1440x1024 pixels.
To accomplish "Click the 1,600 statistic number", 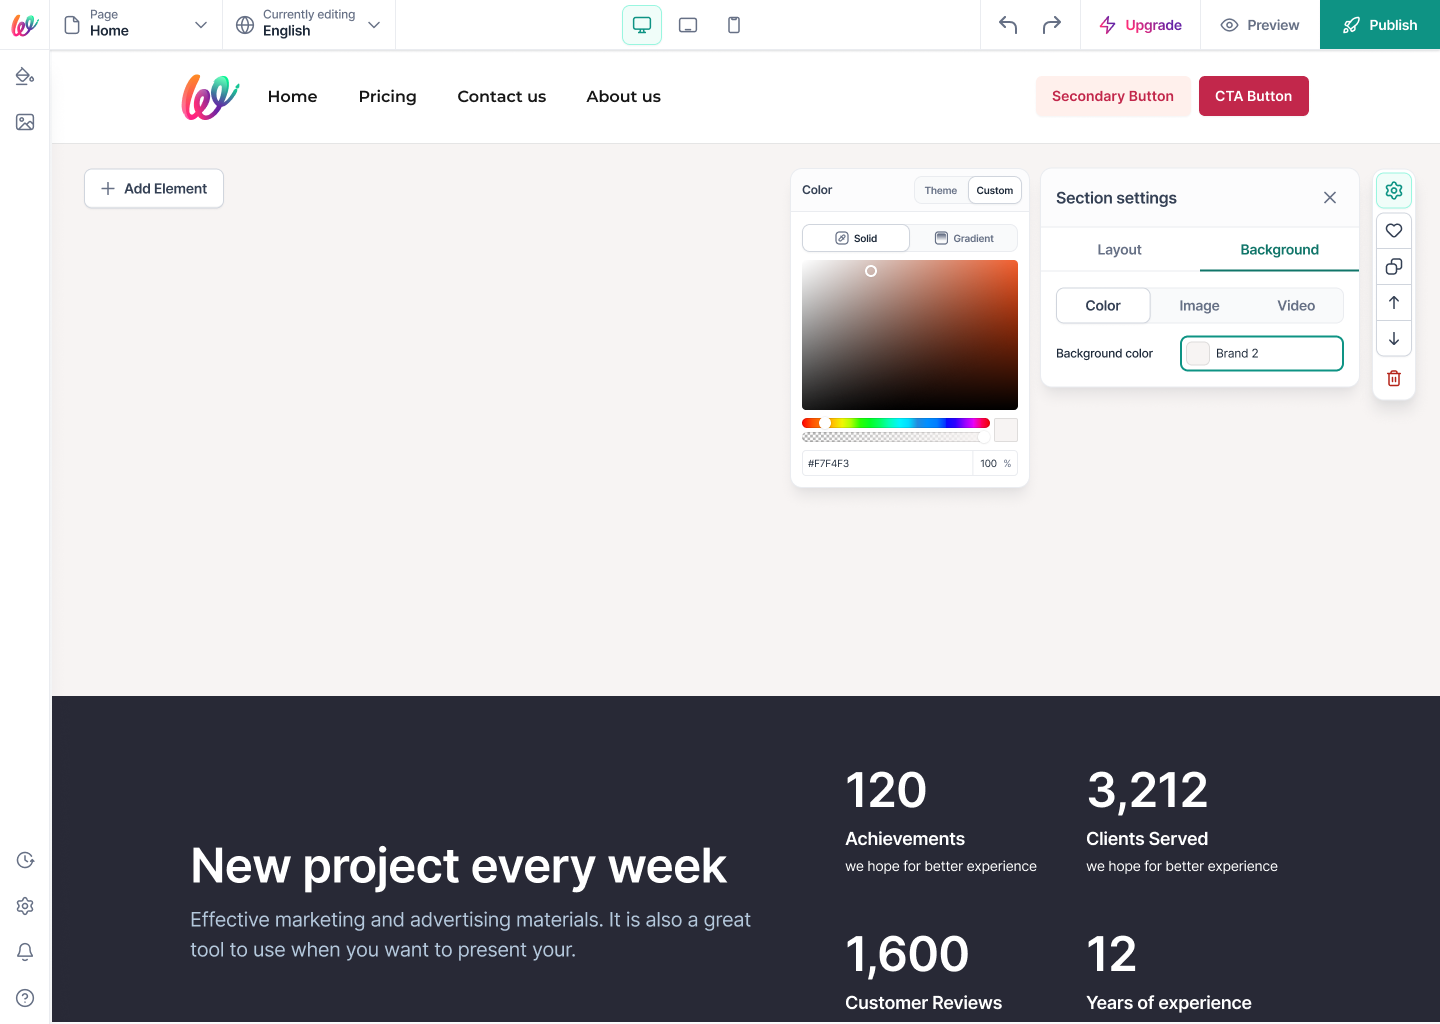I will (907, 954).
